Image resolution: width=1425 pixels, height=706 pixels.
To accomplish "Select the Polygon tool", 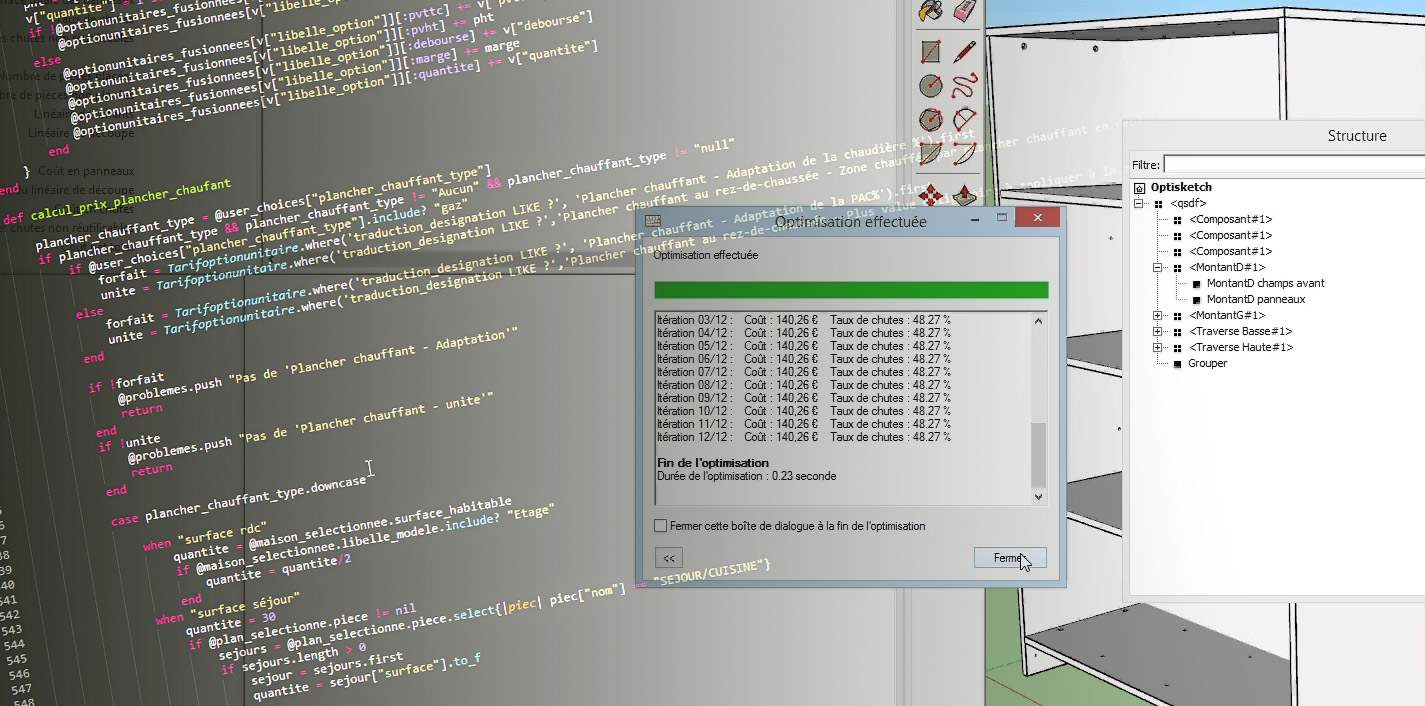I will [928, 122].
